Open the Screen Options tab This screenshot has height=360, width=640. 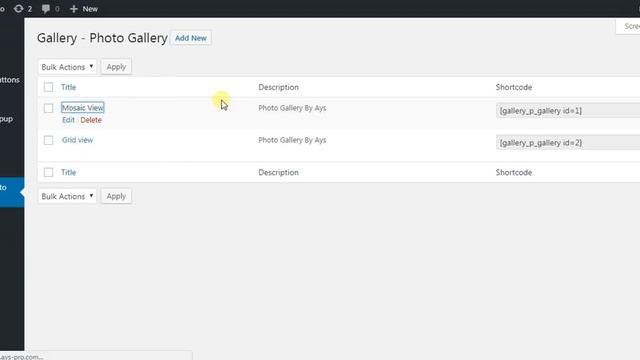[x=629, y=26]
